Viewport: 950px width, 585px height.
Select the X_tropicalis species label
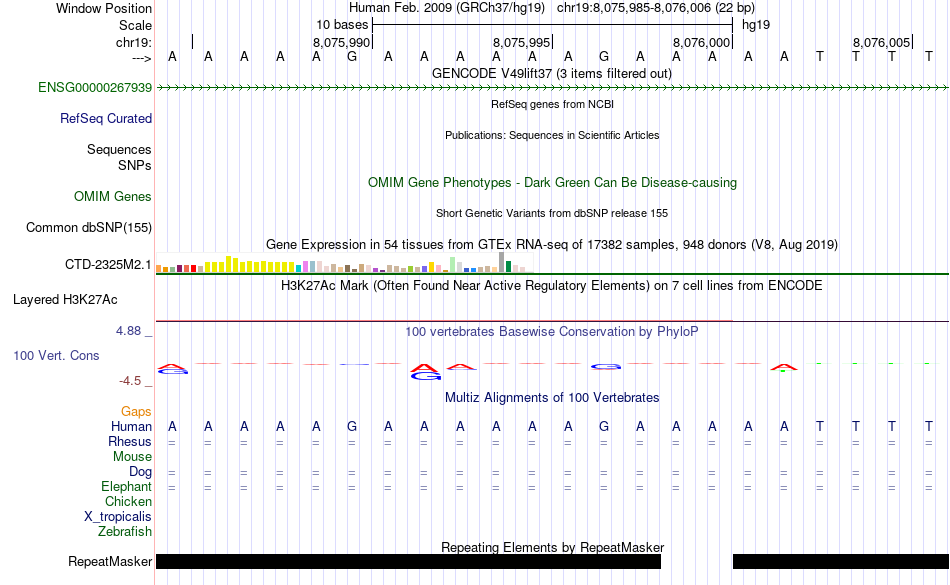(x=118, y=517)
